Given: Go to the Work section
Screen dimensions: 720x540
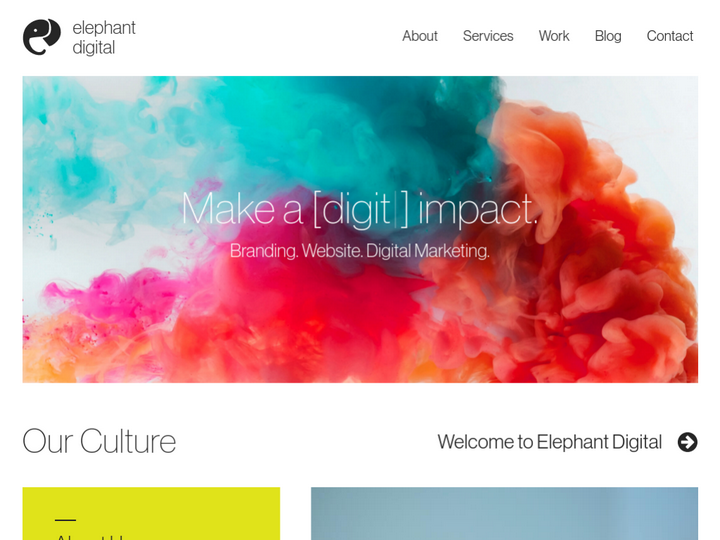Looking at the screenshot, I should 554,36.
